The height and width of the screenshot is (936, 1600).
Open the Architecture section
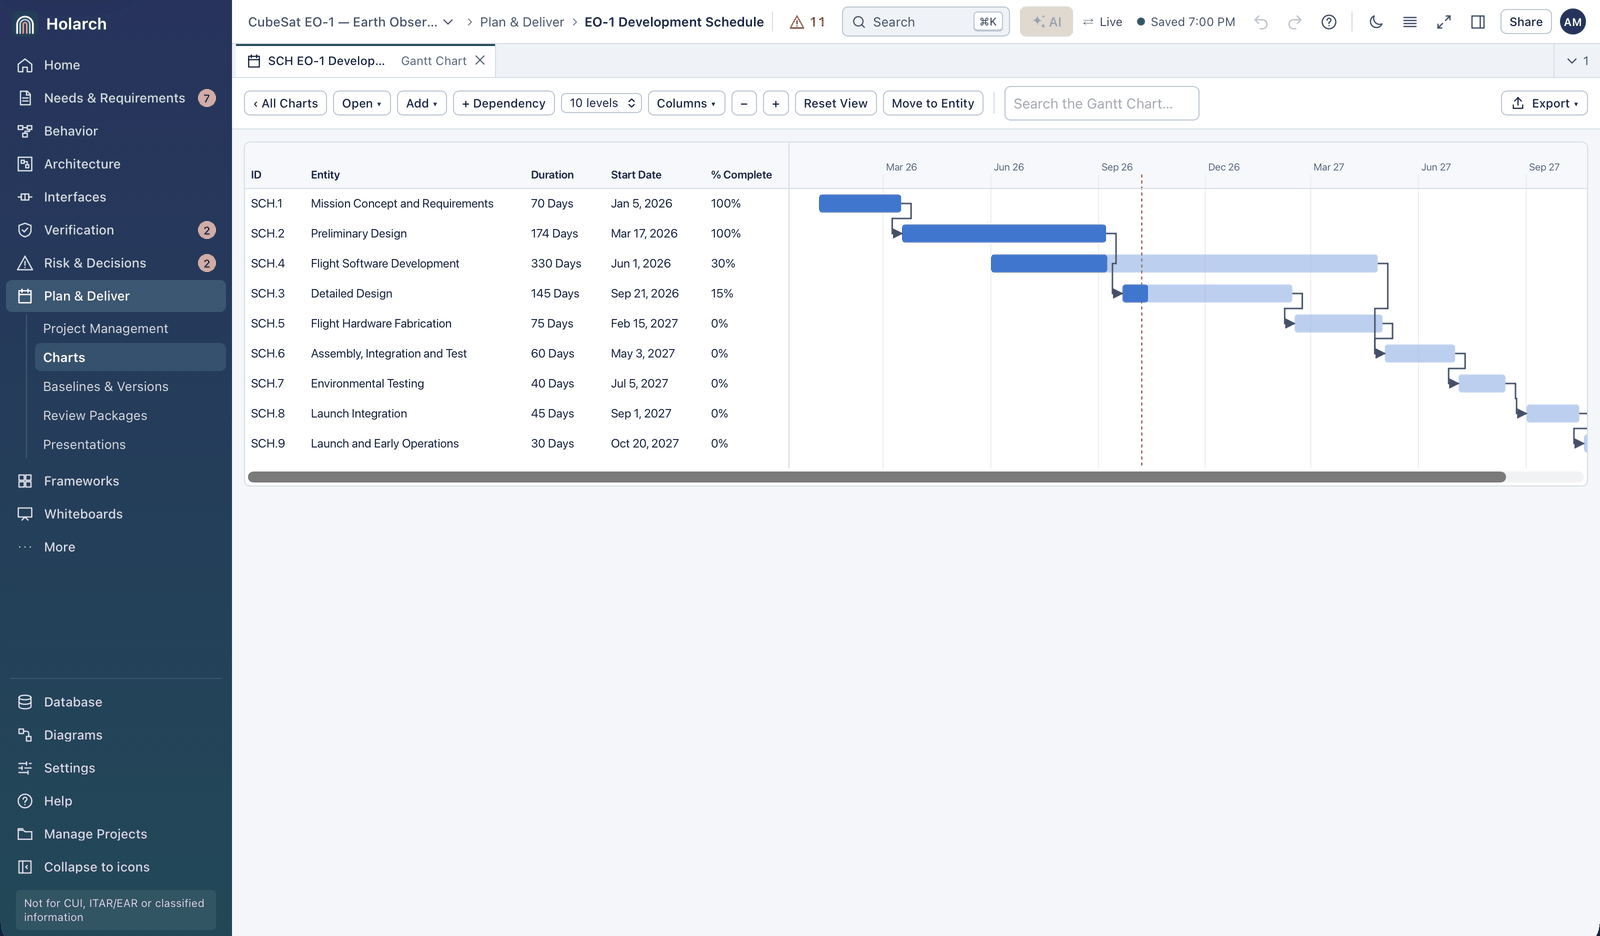[116, 164]
